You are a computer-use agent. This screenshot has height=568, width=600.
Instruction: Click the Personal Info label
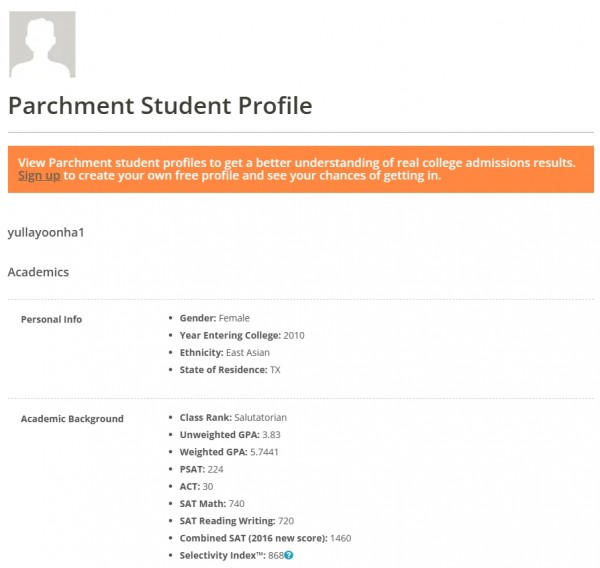[51, 319]
